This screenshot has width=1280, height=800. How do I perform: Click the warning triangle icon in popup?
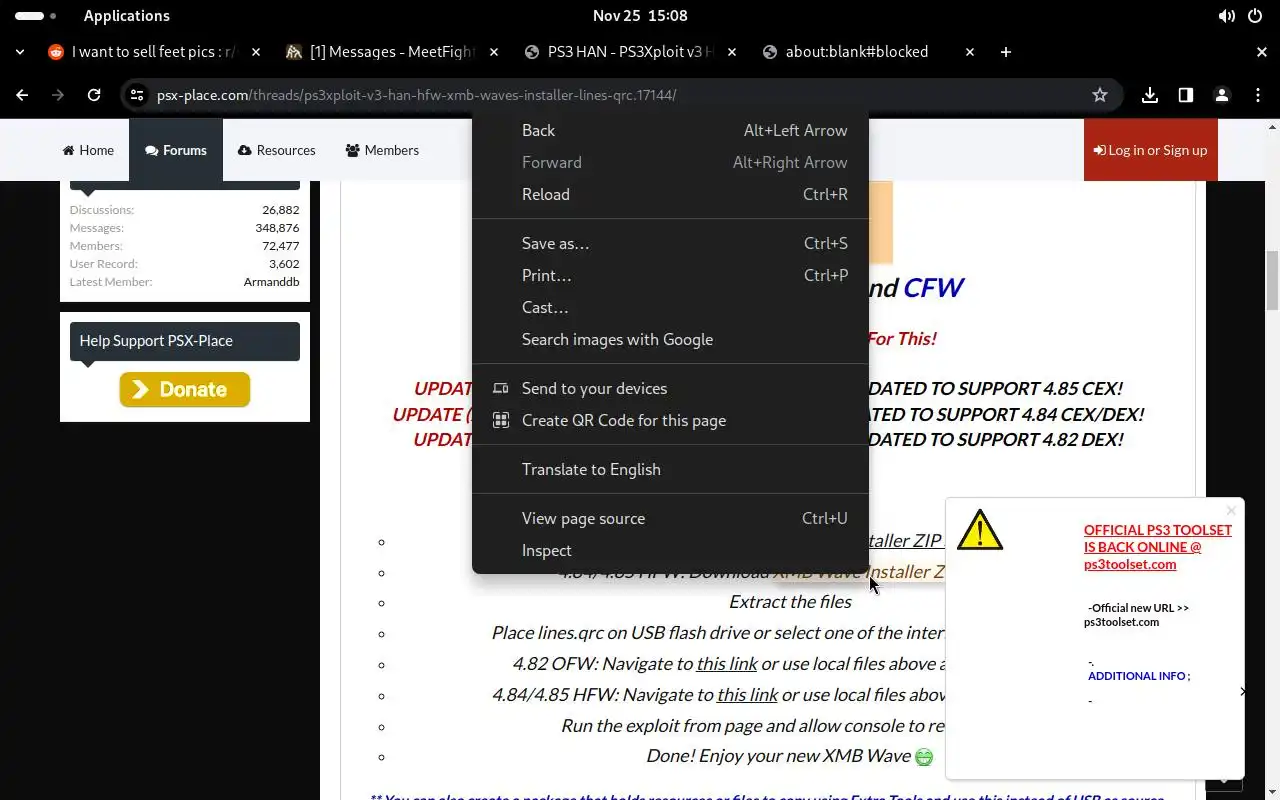tap(979, 530)
